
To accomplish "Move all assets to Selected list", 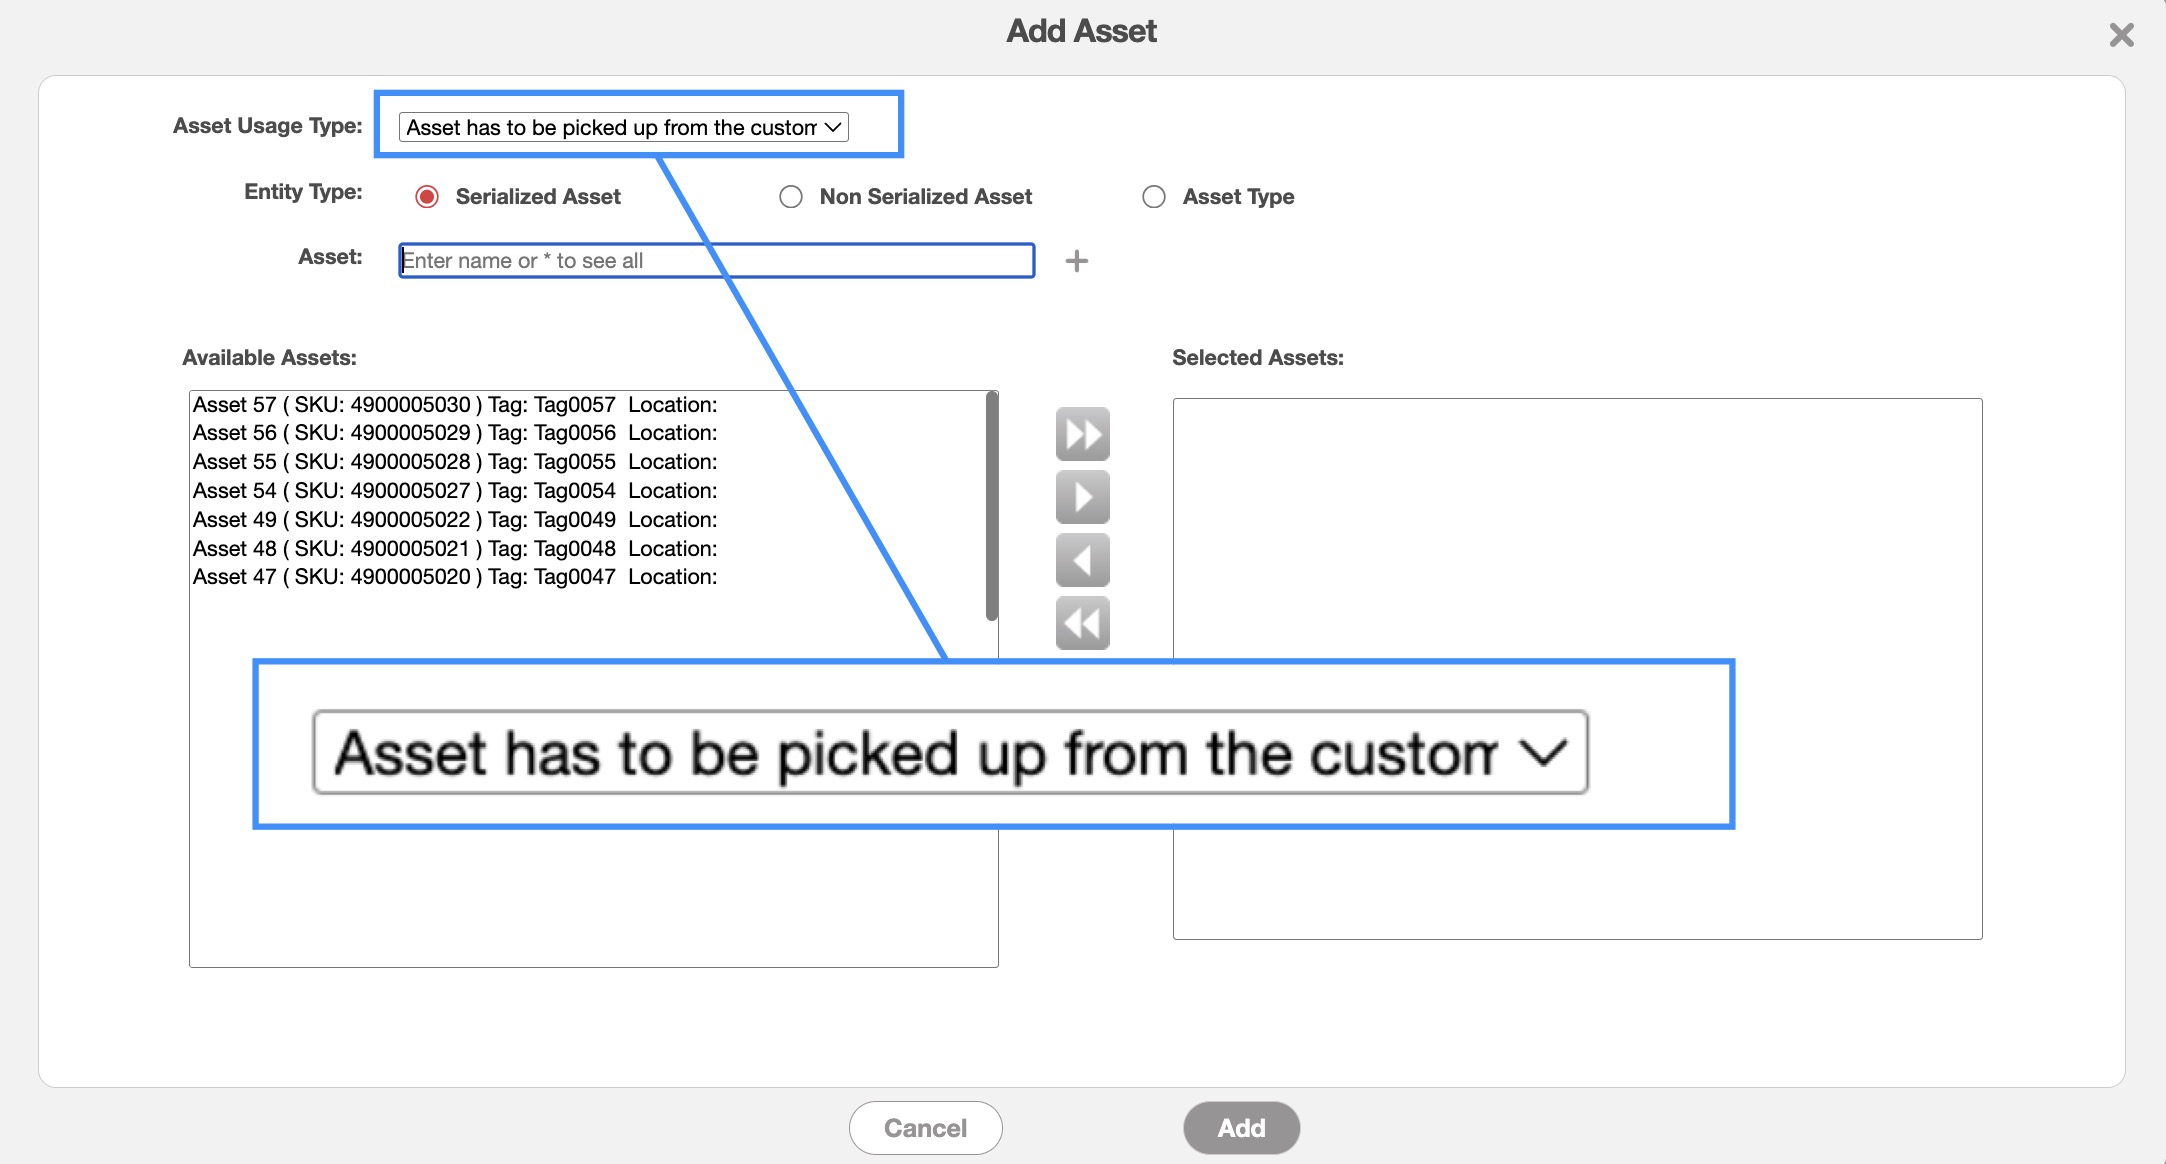I will pyautogui.click(x=1082, y=434).
